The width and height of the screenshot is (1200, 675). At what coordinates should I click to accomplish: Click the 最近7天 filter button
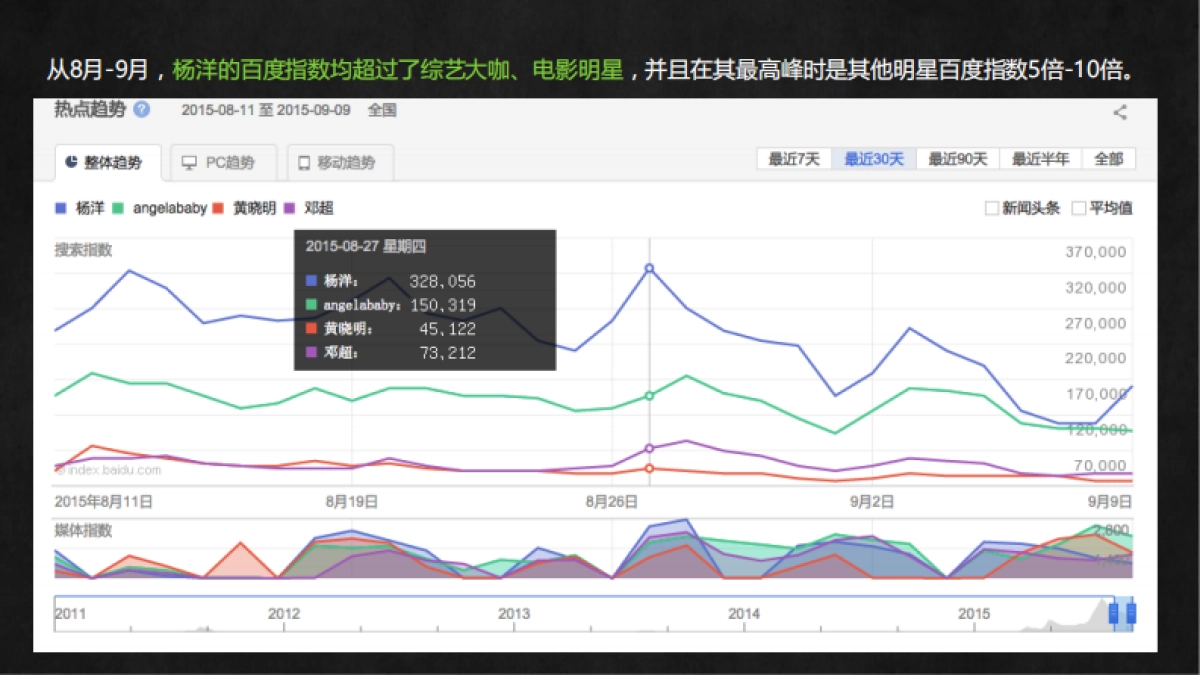(x=793, y=158)
